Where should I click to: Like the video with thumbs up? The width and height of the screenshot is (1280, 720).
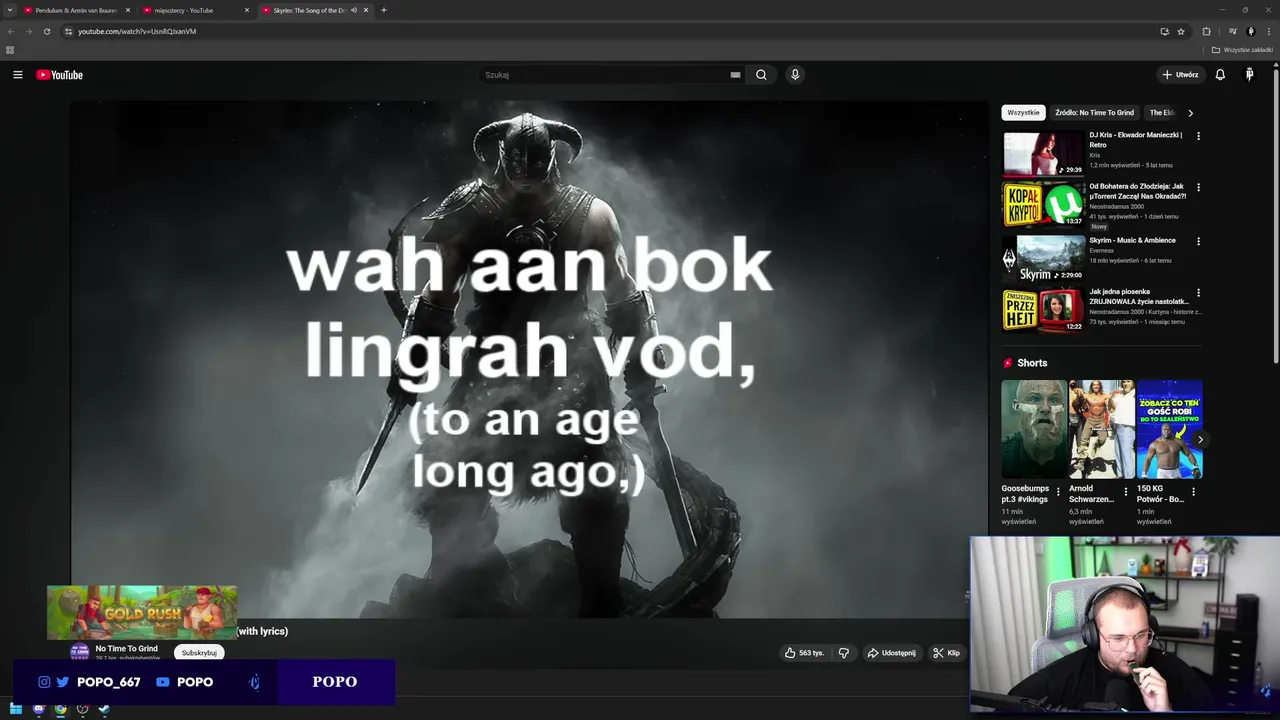(x=804, y=653)
